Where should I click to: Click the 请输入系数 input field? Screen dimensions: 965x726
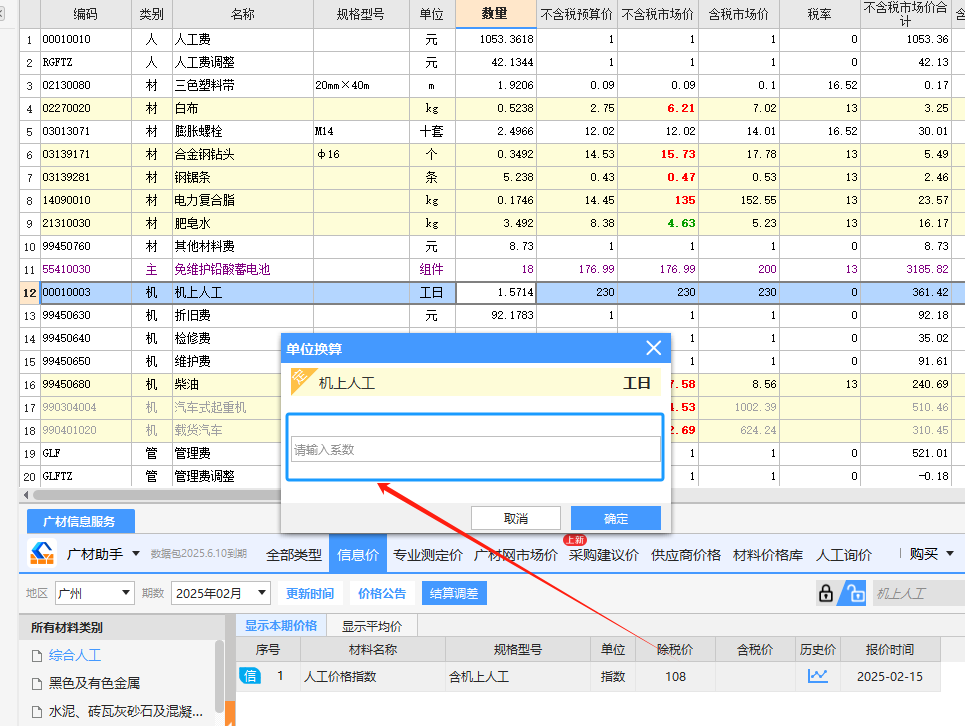(x=476, y=449)
